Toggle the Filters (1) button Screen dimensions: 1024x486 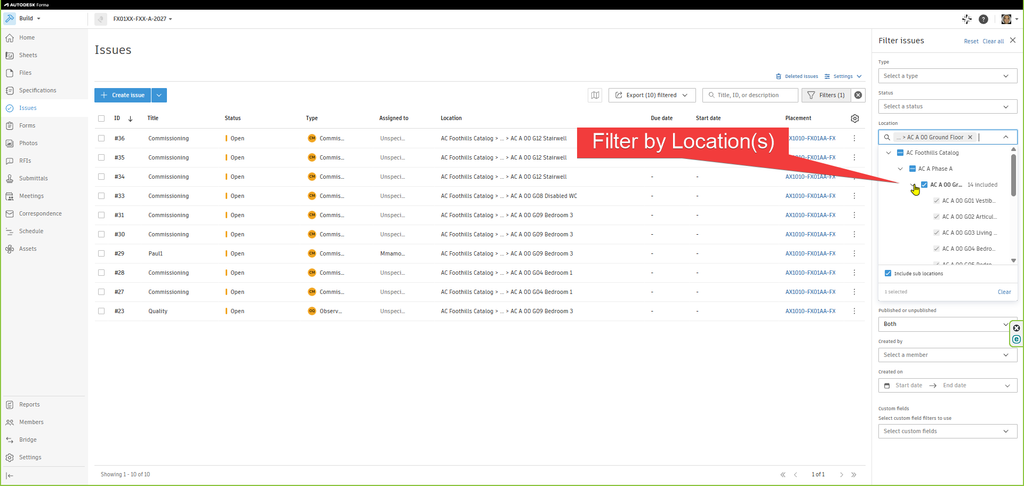point(826,95)
